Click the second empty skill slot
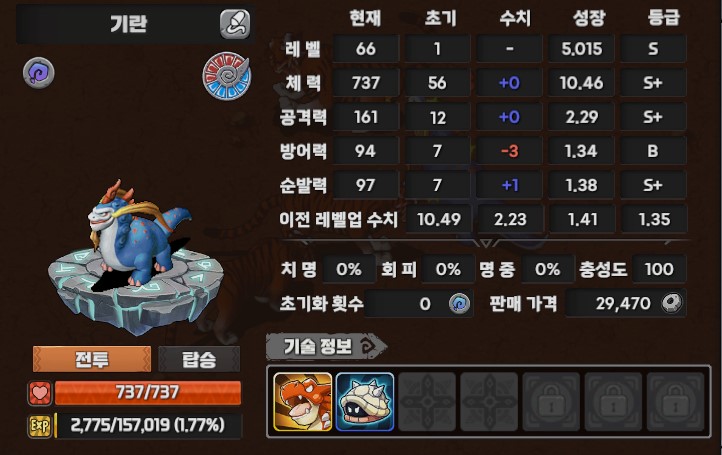 click(x=489, y=402)
